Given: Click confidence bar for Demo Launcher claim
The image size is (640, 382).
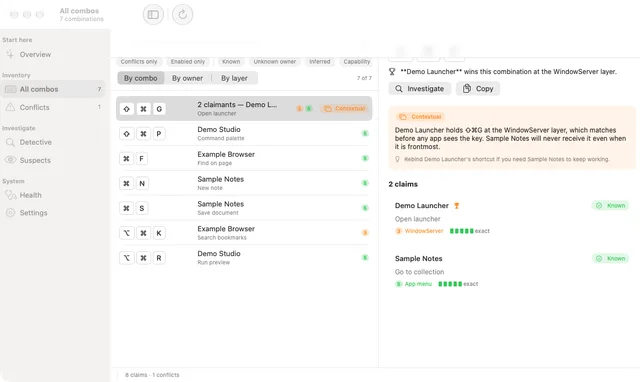Looking at the screenshot, I should (462, 231).
